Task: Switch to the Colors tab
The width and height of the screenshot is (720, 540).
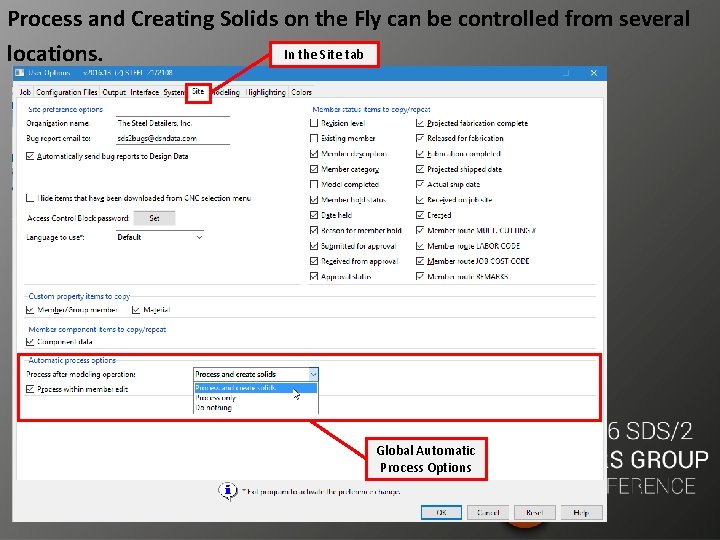Action: 301,92
